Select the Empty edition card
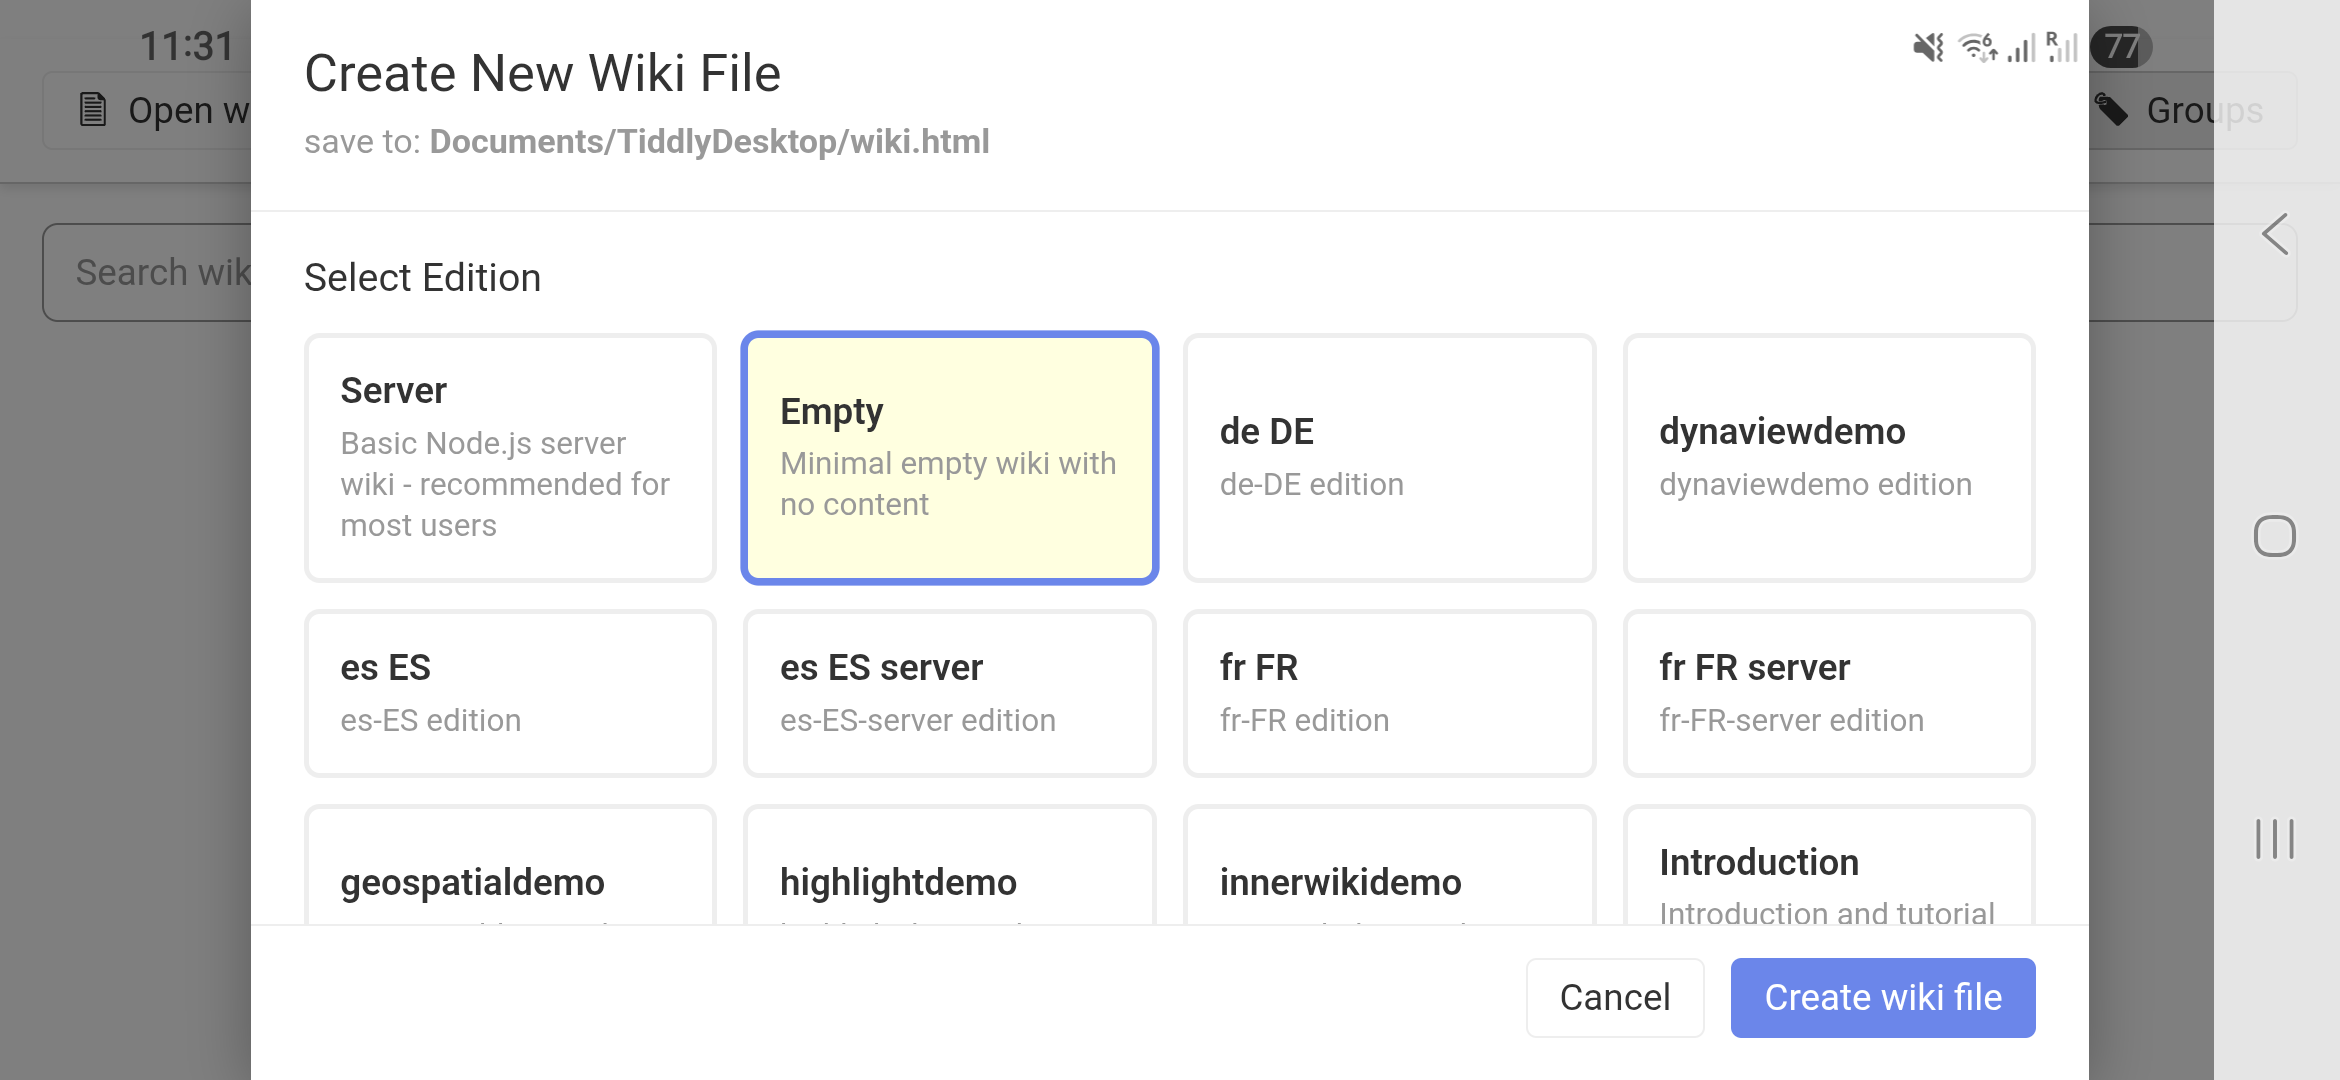The height and width of the screenshot is (1080, 2340). click(949, 458)
